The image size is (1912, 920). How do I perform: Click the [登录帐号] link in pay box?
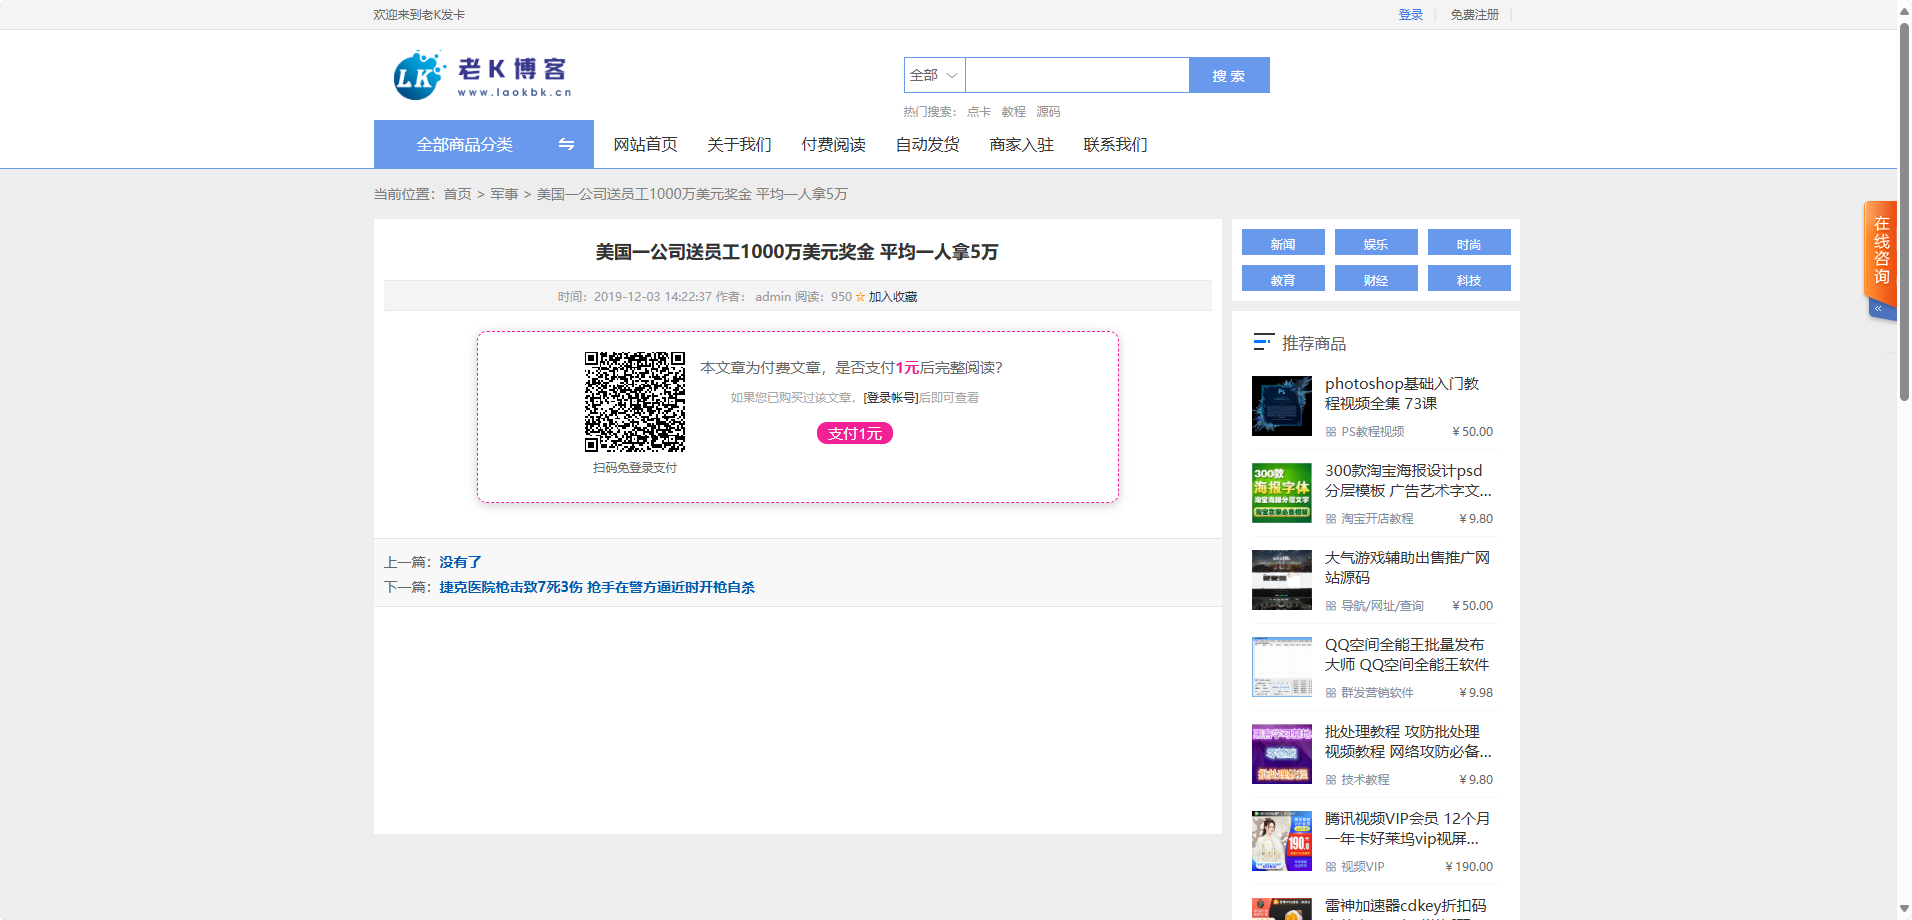(x=890, y=398)
